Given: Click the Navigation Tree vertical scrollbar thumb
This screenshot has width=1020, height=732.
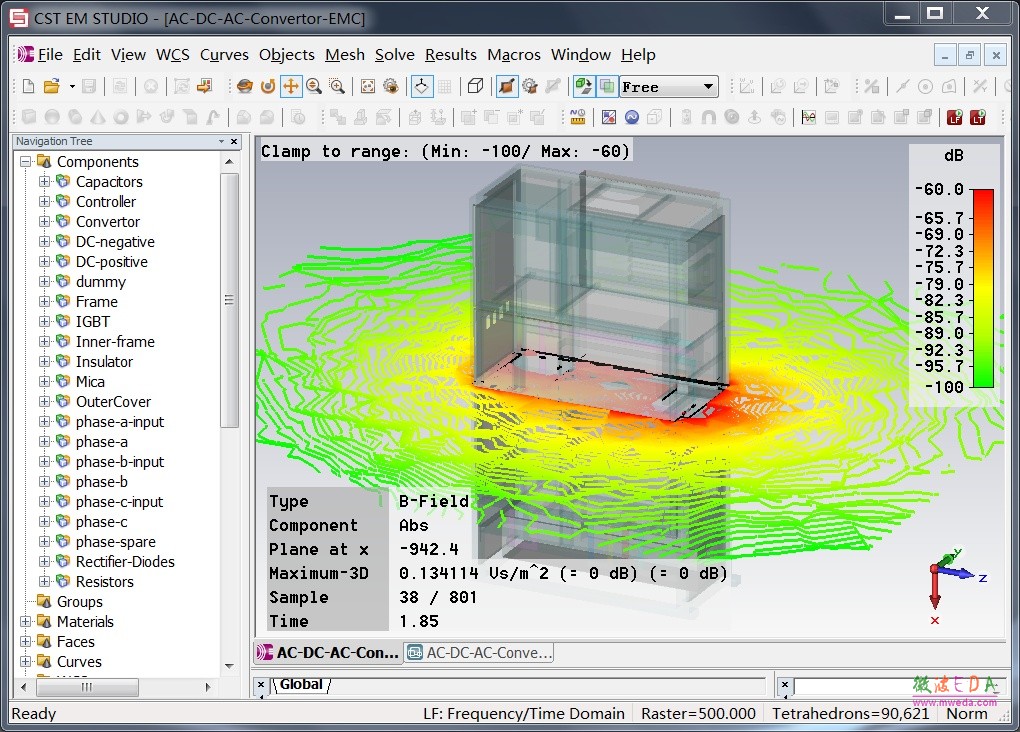Looking at the screenshot, I should [229, 300].
